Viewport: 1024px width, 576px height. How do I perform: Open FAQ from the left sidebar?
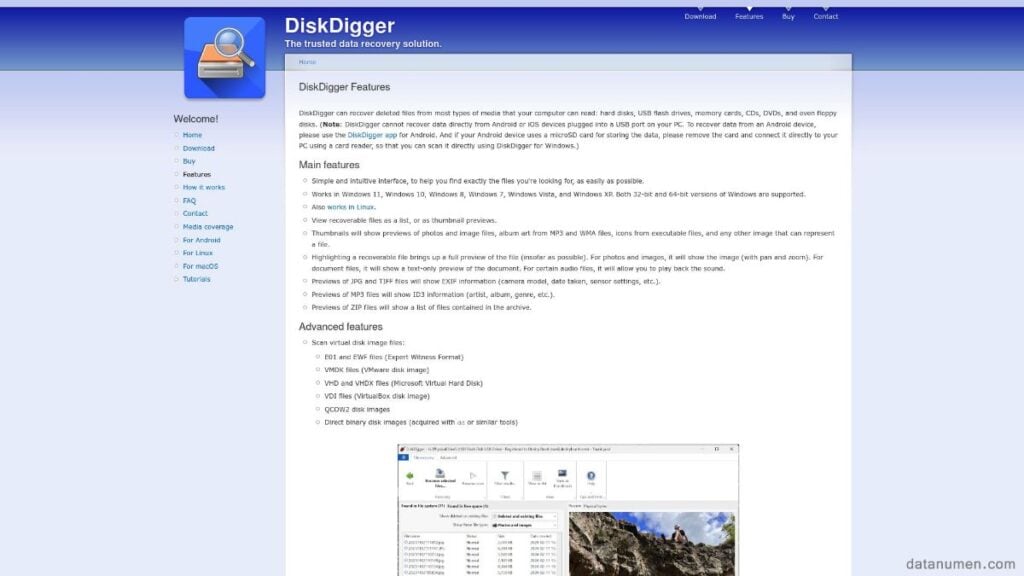[x=191, y=200]
